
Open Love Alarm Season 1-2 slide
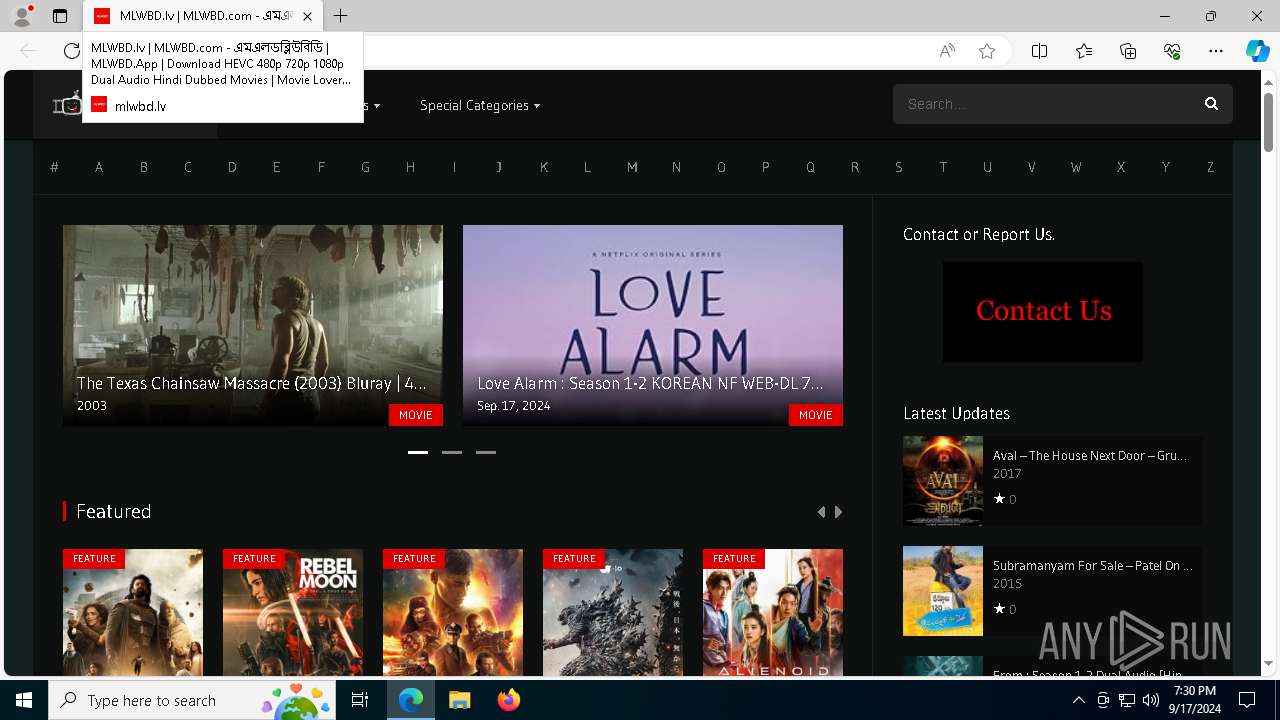click(x=653, y=325)
